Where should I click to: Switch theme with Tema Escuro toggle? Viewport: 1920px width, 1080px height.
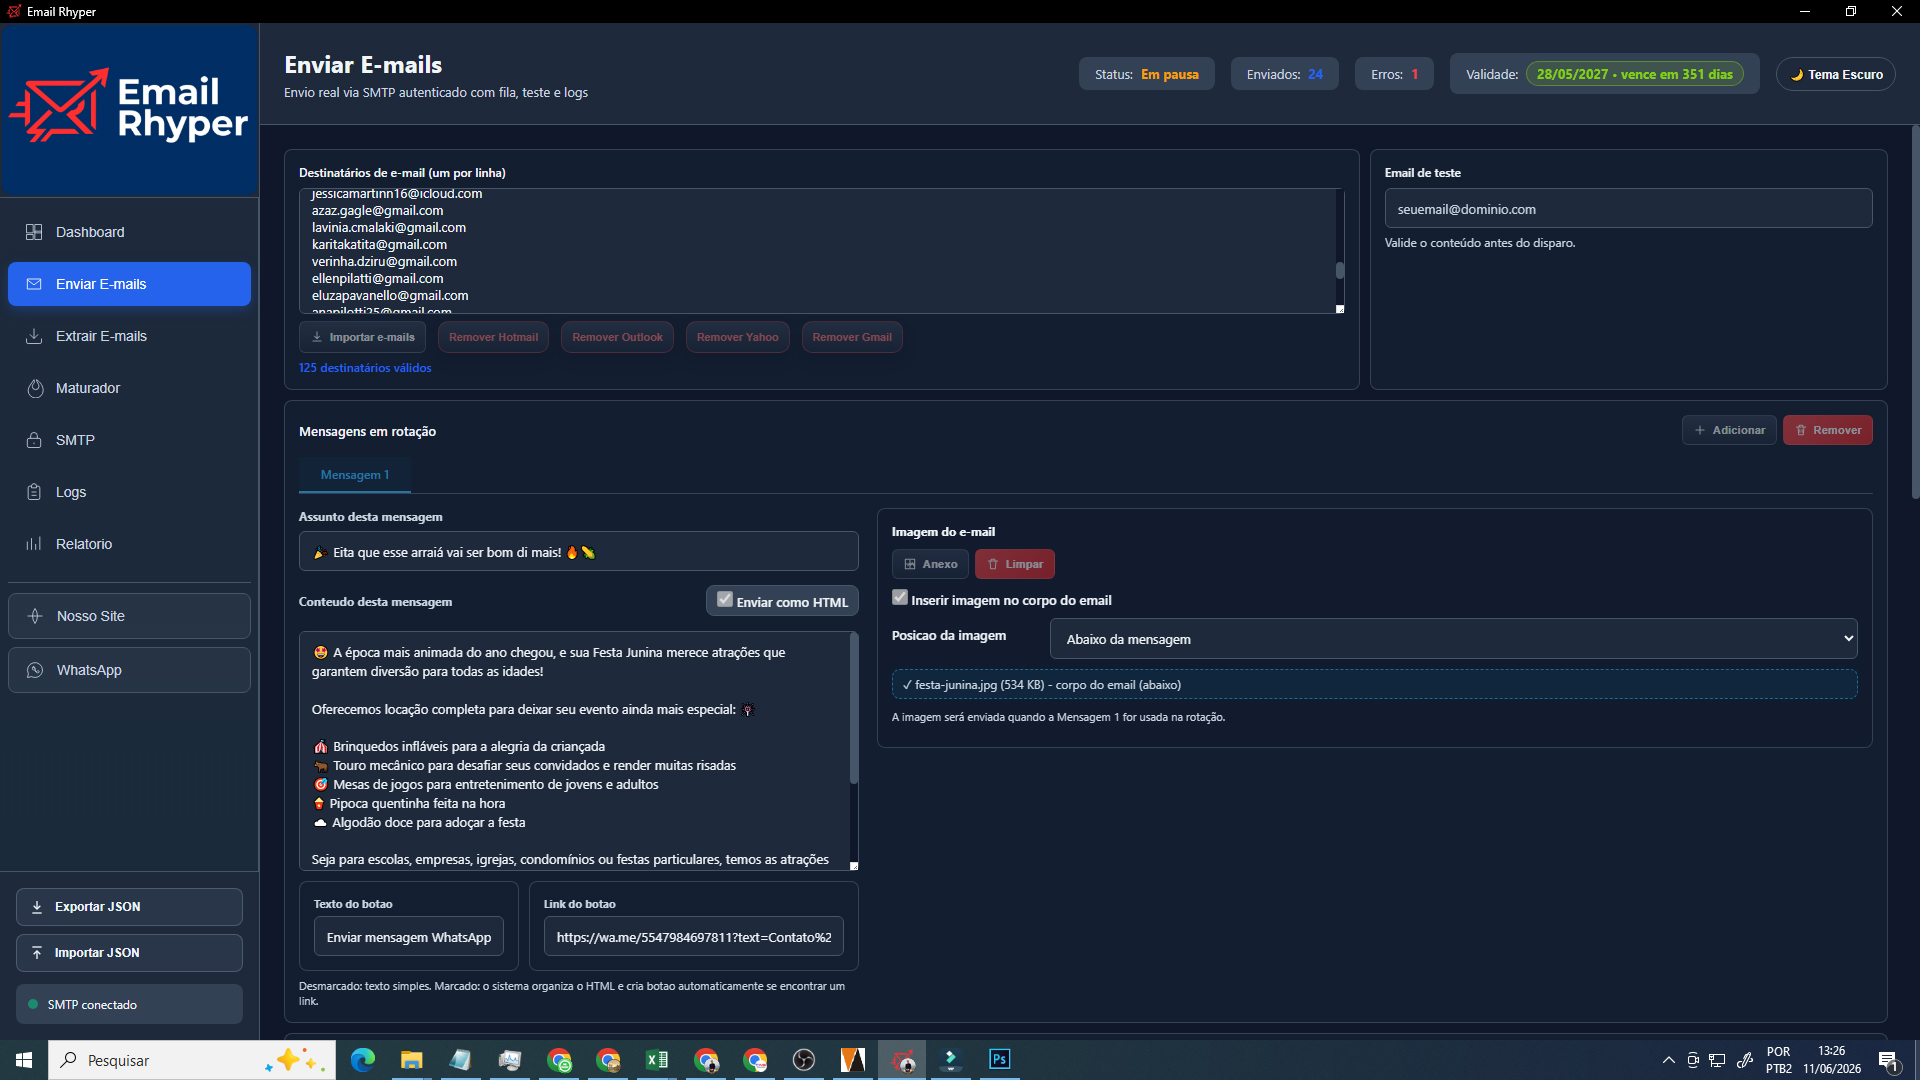pyautogui.click(x=1836, y=74)
